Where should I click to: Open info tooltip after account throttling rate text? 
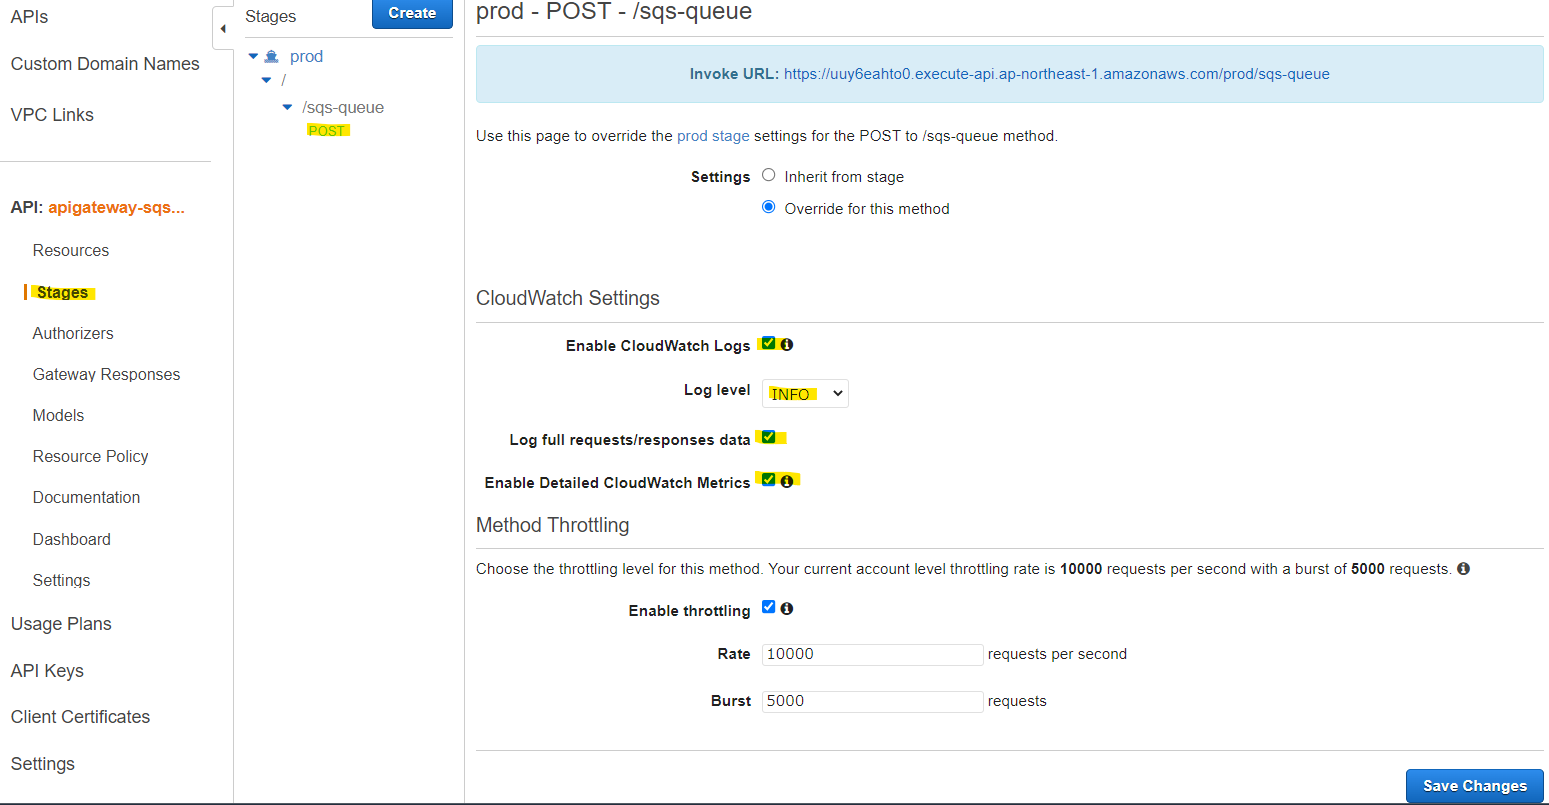[1463, 568]
